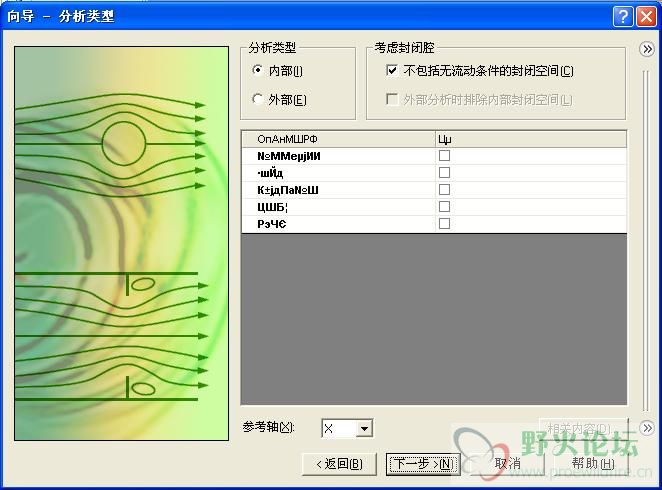Click the upper double-chevron navigator button
The height and width of the screenshot is (490, 662).
click(x=647, y=49)
